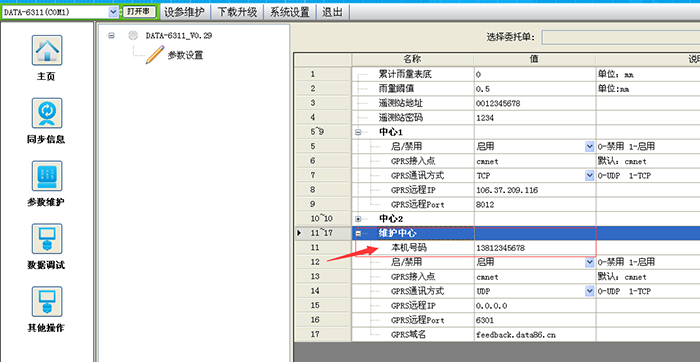Image resolution: width=700 pixels, height=362 pixels.
Task: Select row header 10~10
Action: (323, 219)
